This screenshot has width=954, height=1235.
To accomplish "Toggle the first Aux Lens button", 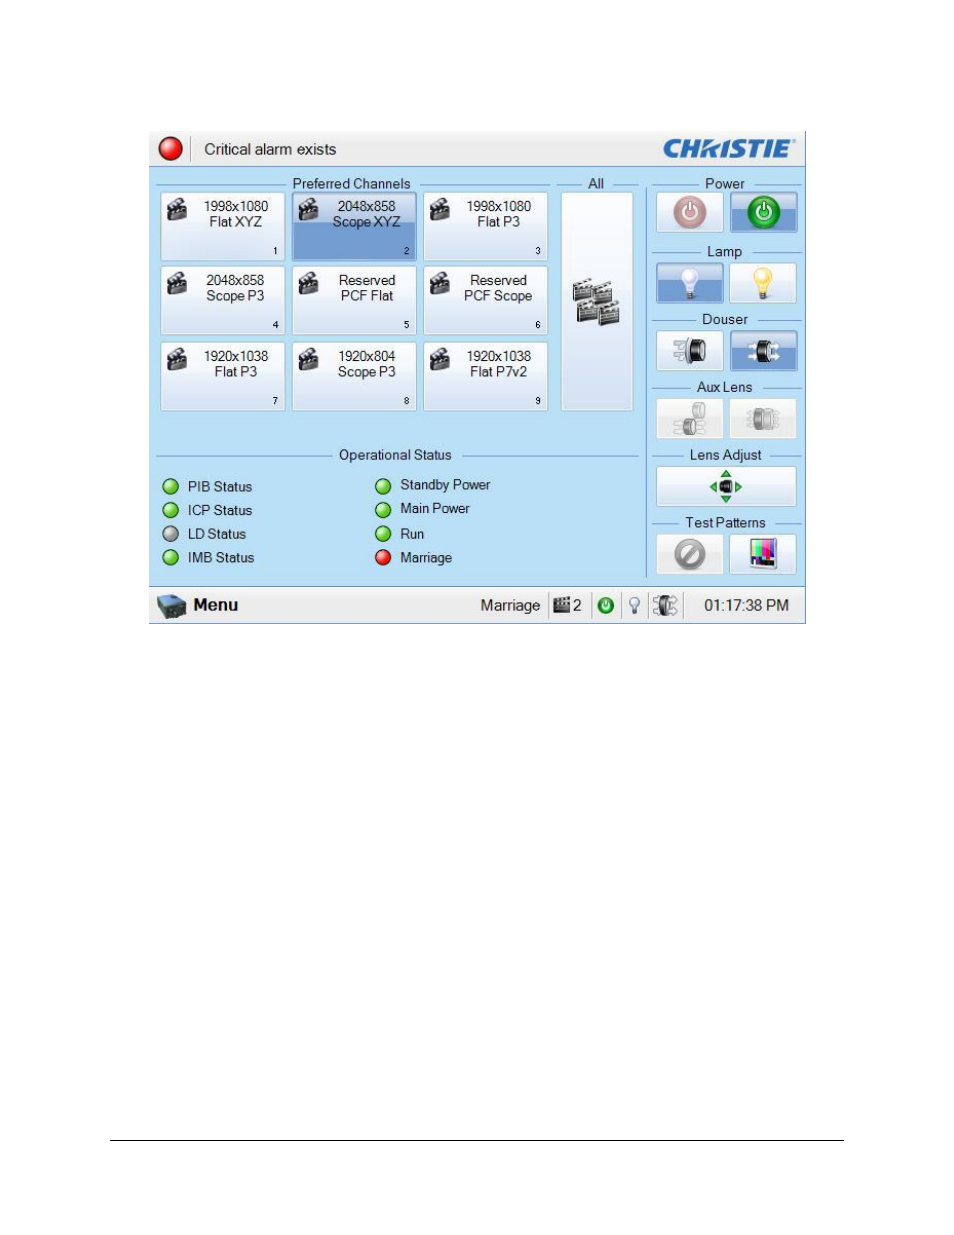I will [690, 419].
